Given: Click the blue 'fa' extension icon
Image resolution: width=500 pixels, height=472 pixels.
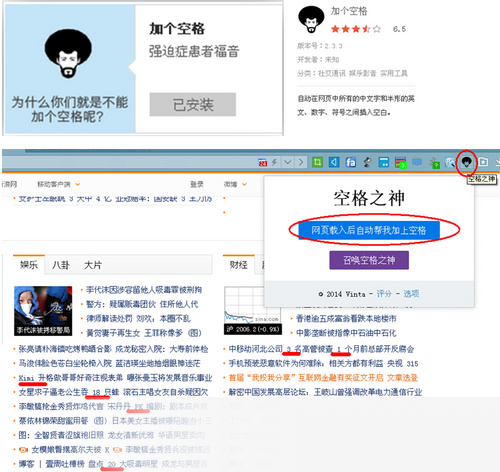Looking at the screenshot, I should pyautogui.click(x=350, y=162).
